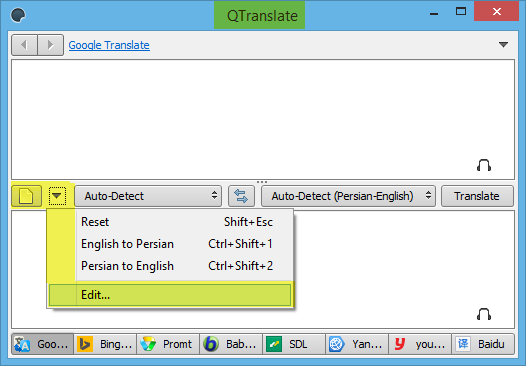Select Persian to English menu entry
Image resolution: width=526 pixels, height=366 pixels.
point(170,266)
